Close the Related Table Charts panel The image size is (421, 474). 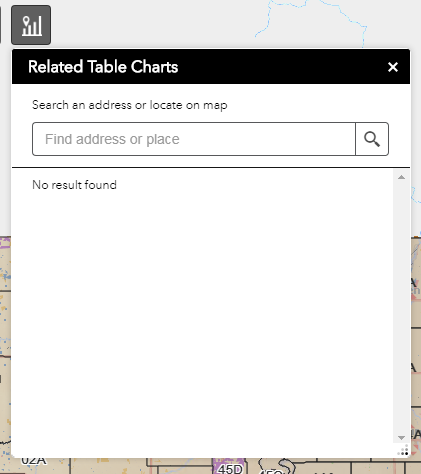coord(393,67)
